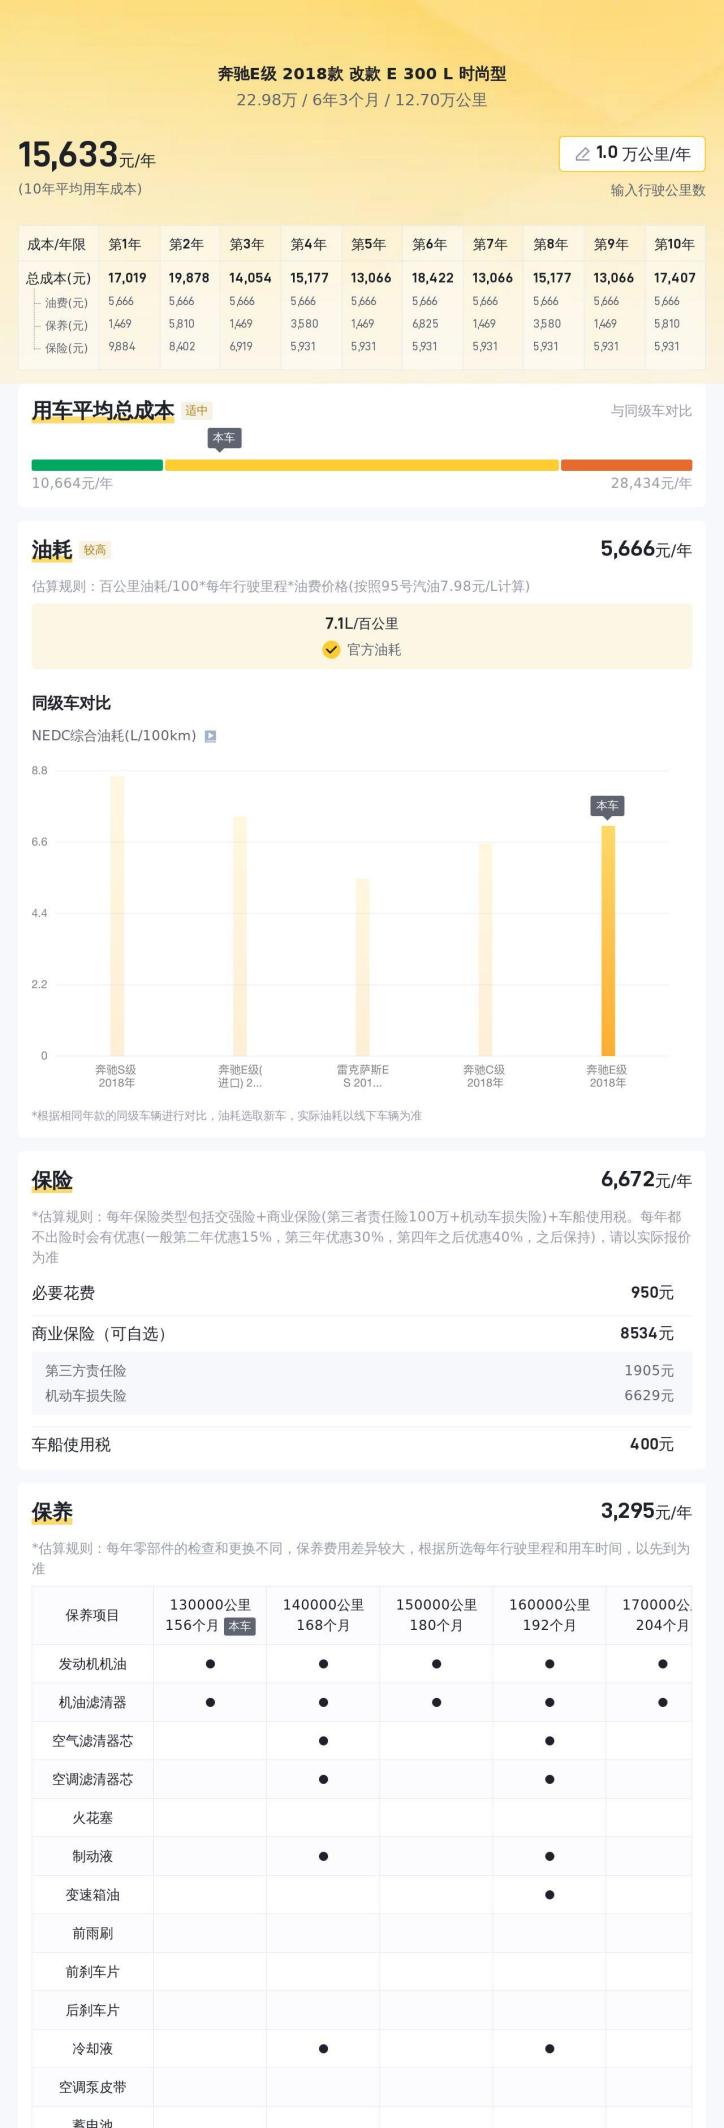This screenshot has height=2128, width=724.
Task: Click the 本车 tag above the 奔驰E级 2018年 bar
Action: [607, 807]
